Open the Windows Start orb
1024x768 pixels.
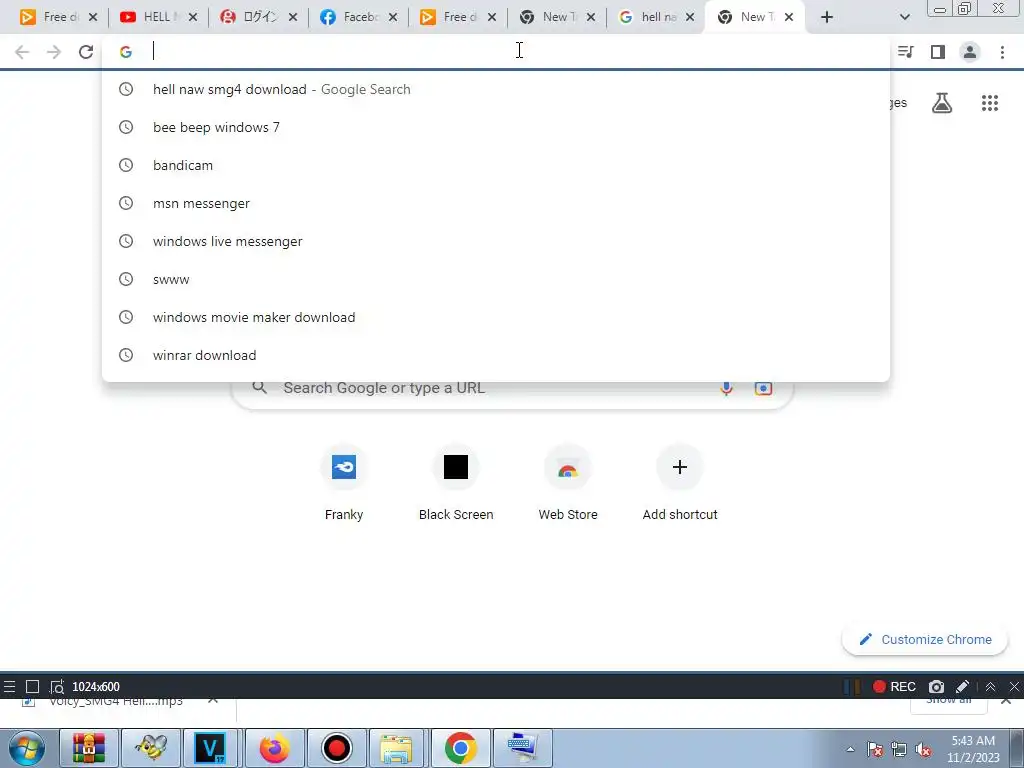26,748
